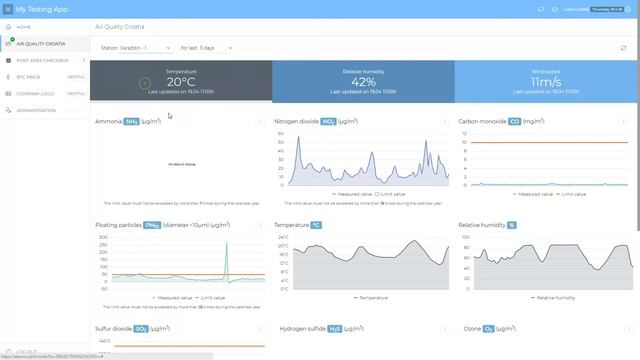The image size is (640, 360).
Task: Open Font APEX Checkbox navigation entry
Action: click(45, 60)
